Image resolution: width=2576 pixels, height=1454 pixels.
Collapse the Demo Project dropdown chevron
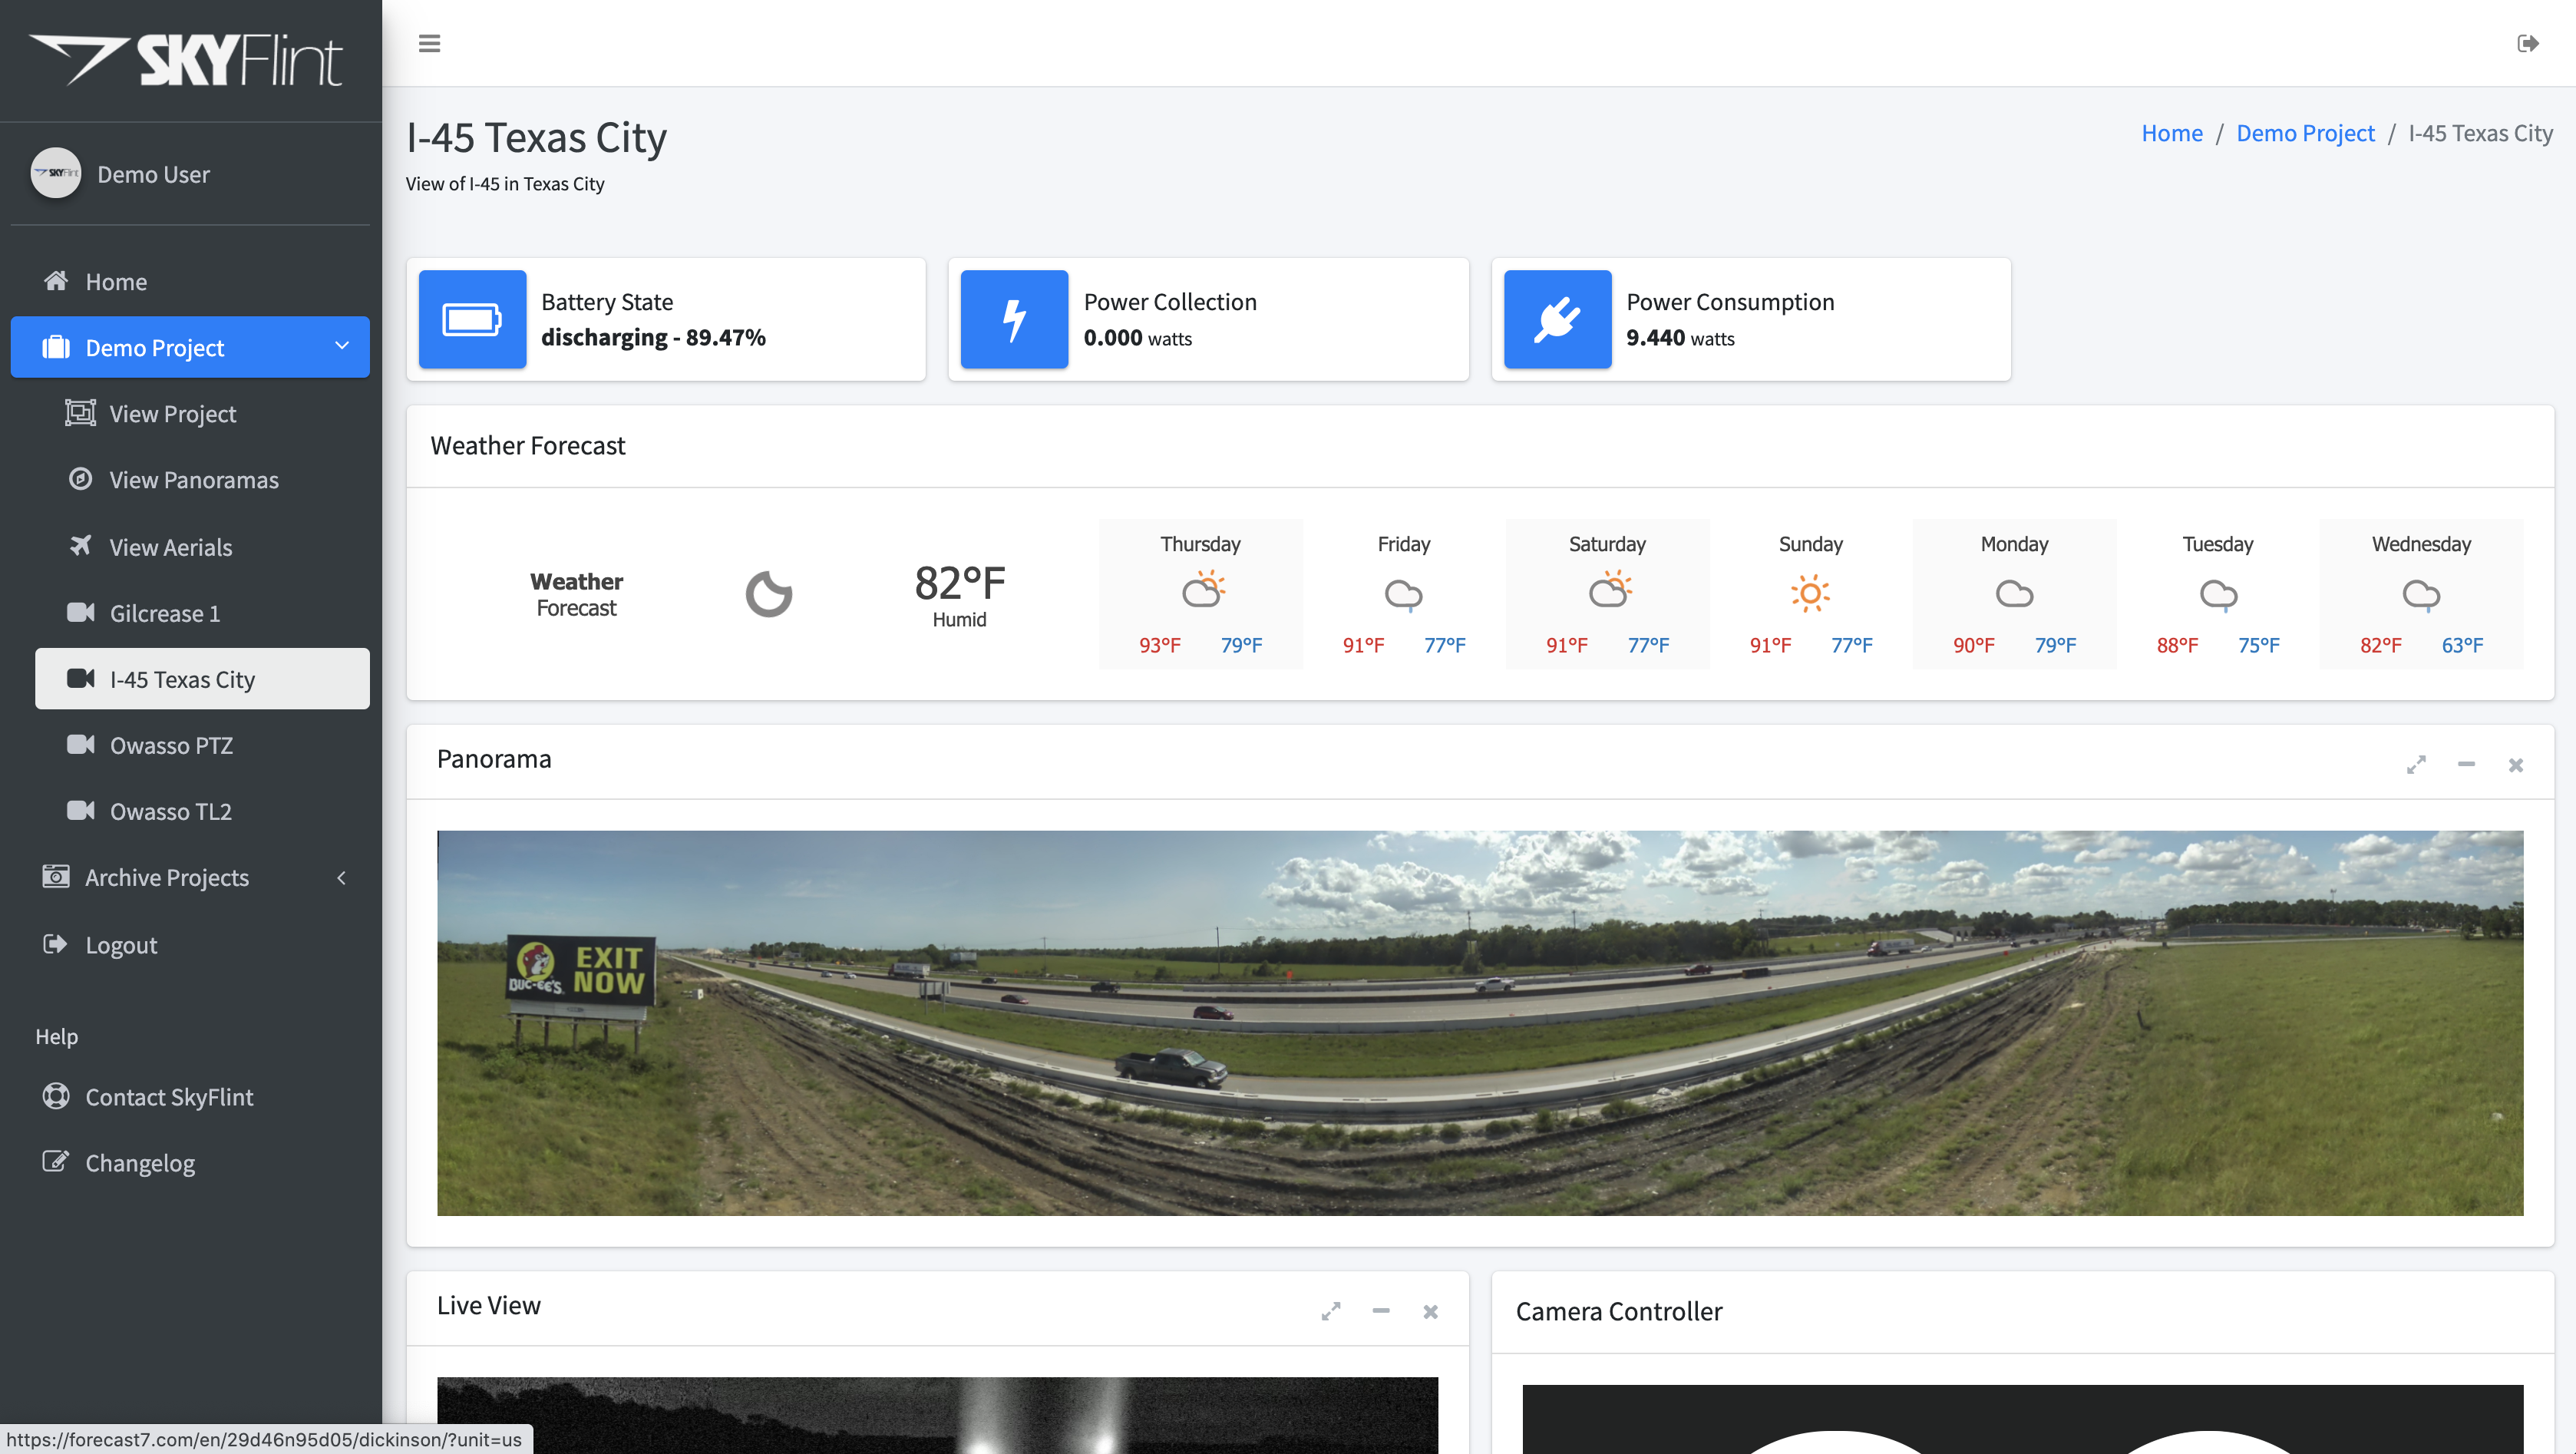341,346
